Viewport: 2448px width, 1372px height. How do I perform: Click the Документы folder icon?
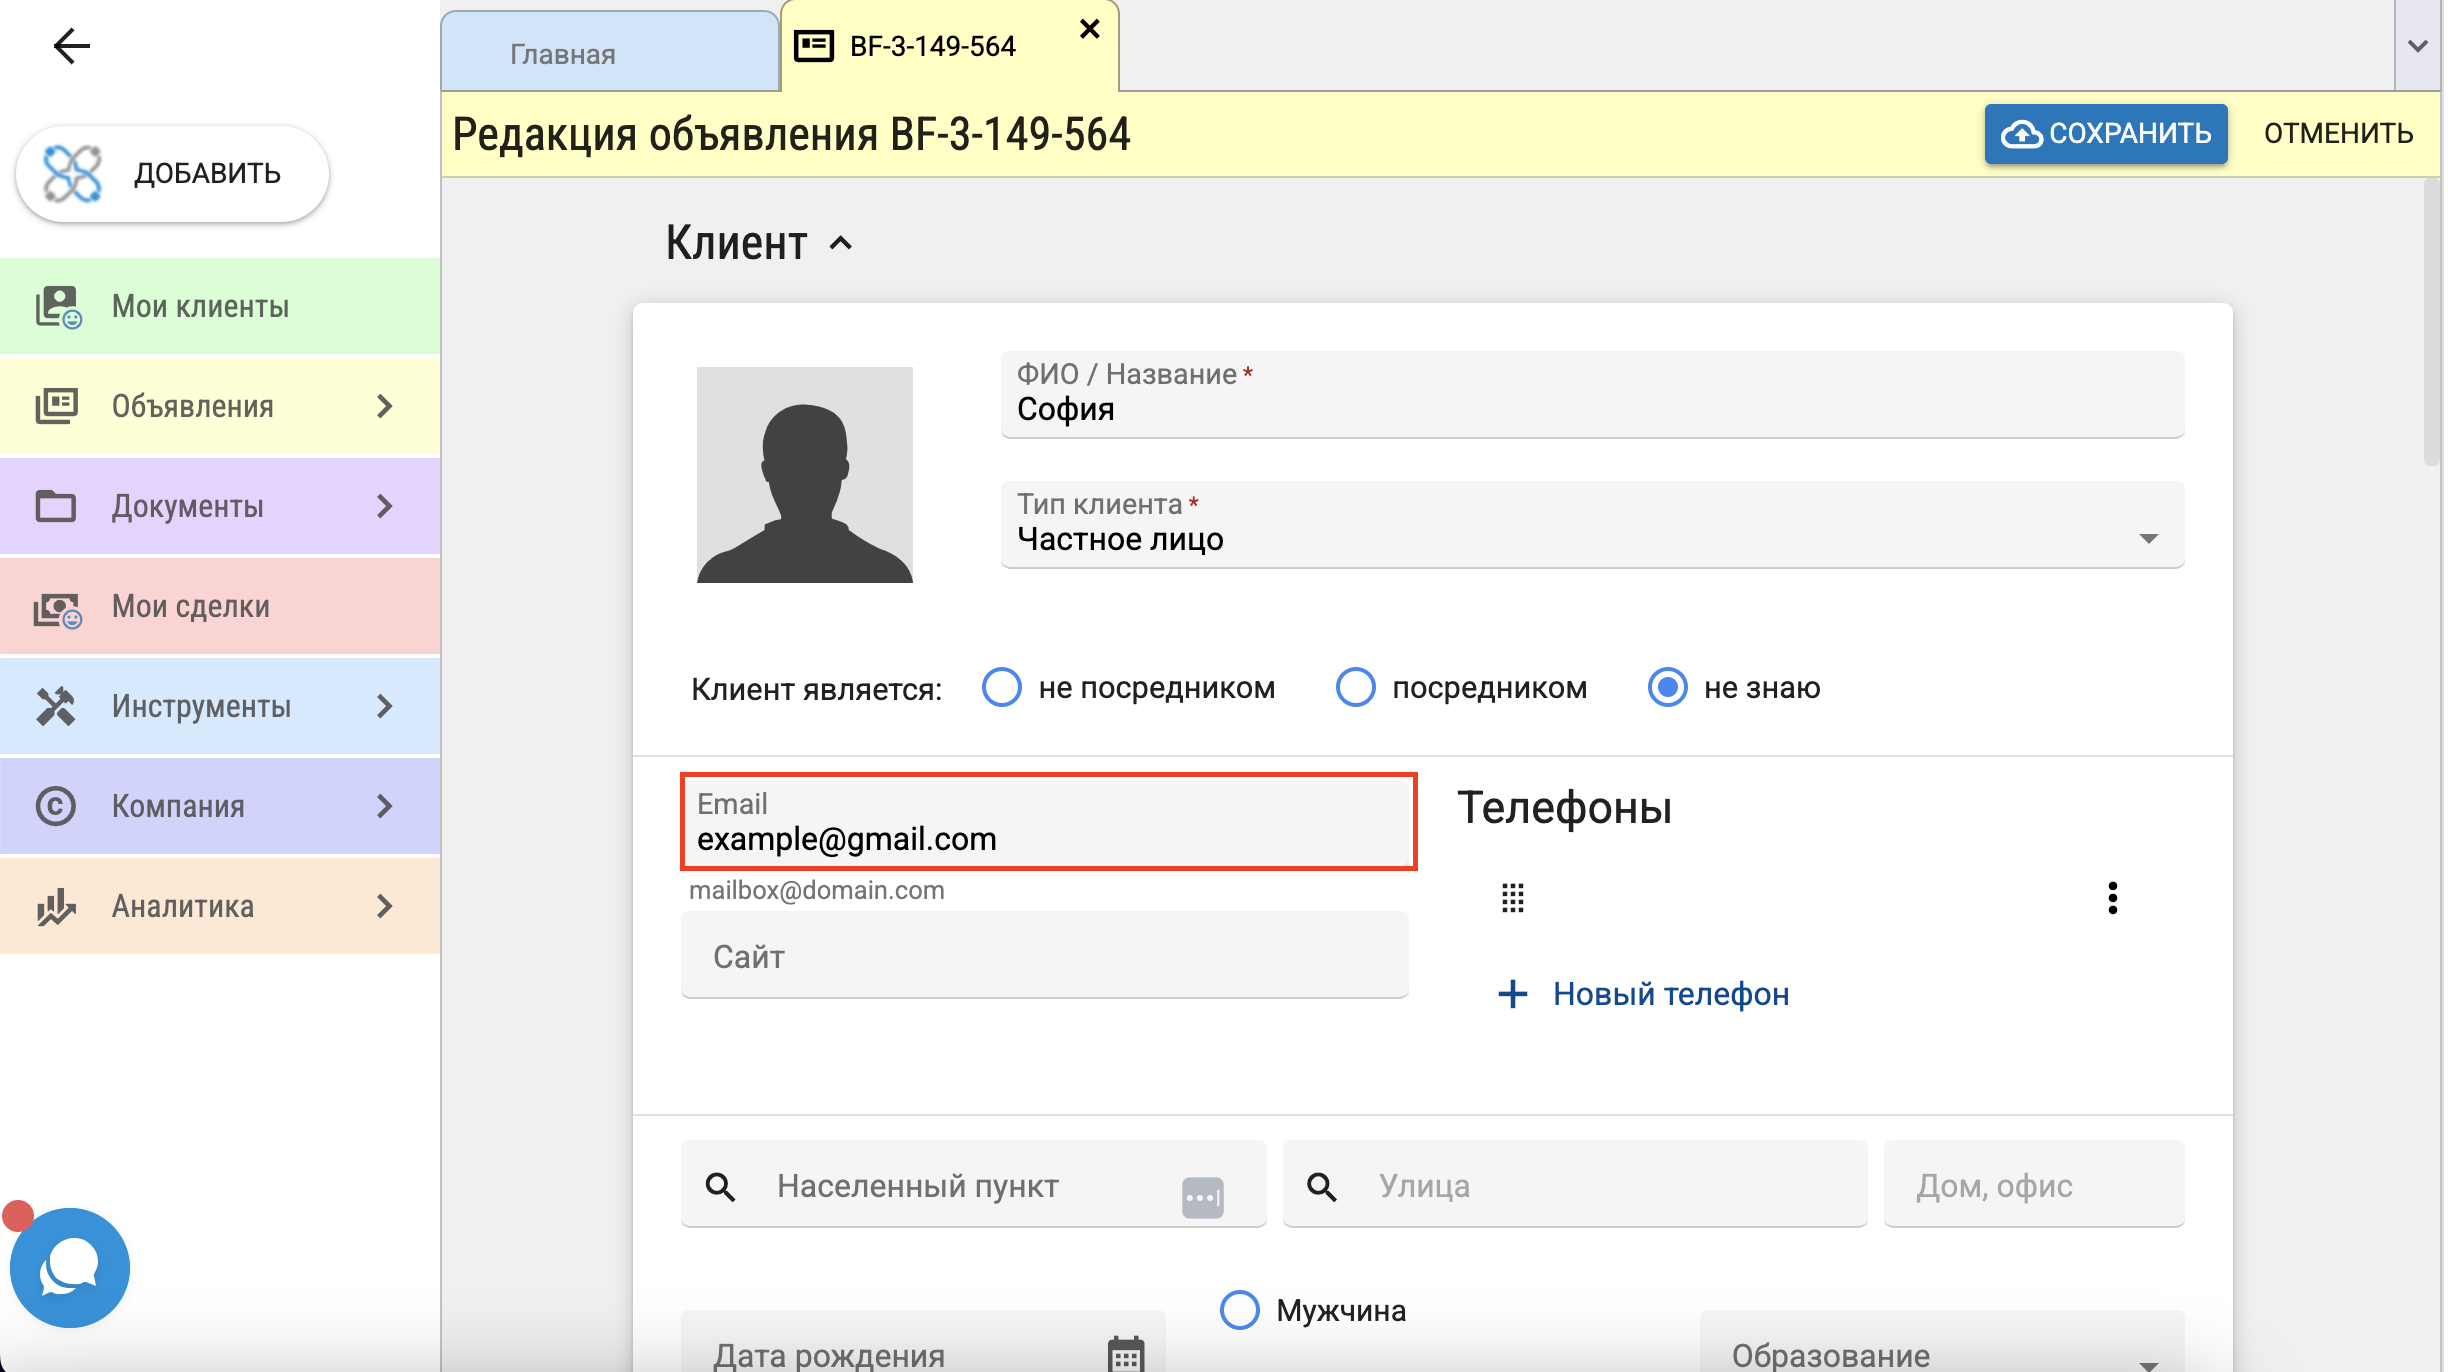(56, 506)
